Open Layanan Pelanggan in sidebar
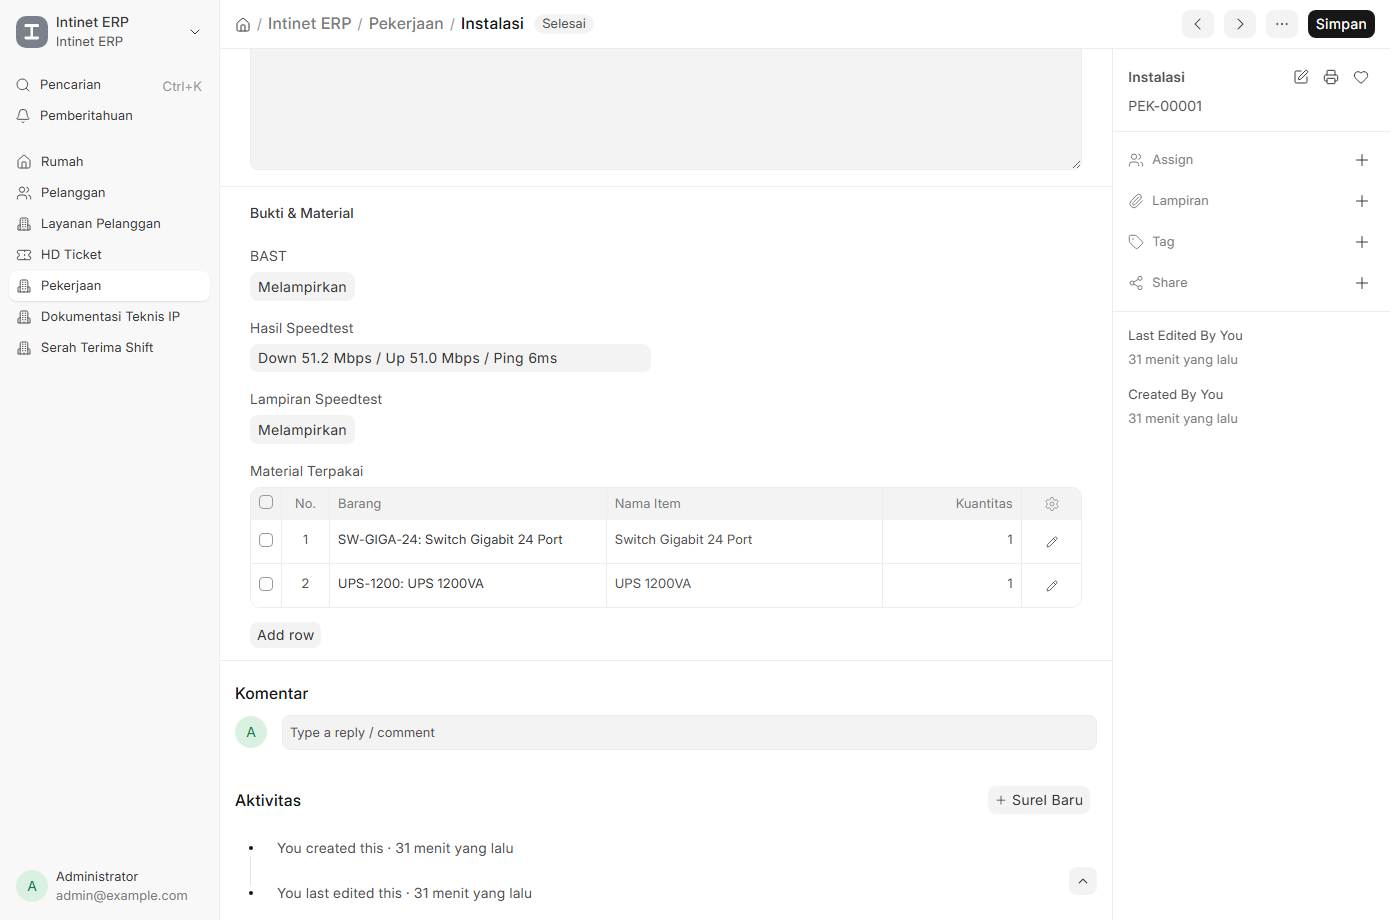Image resolution: width=1400 pixels, height=920 pixels. coord(109,224)
